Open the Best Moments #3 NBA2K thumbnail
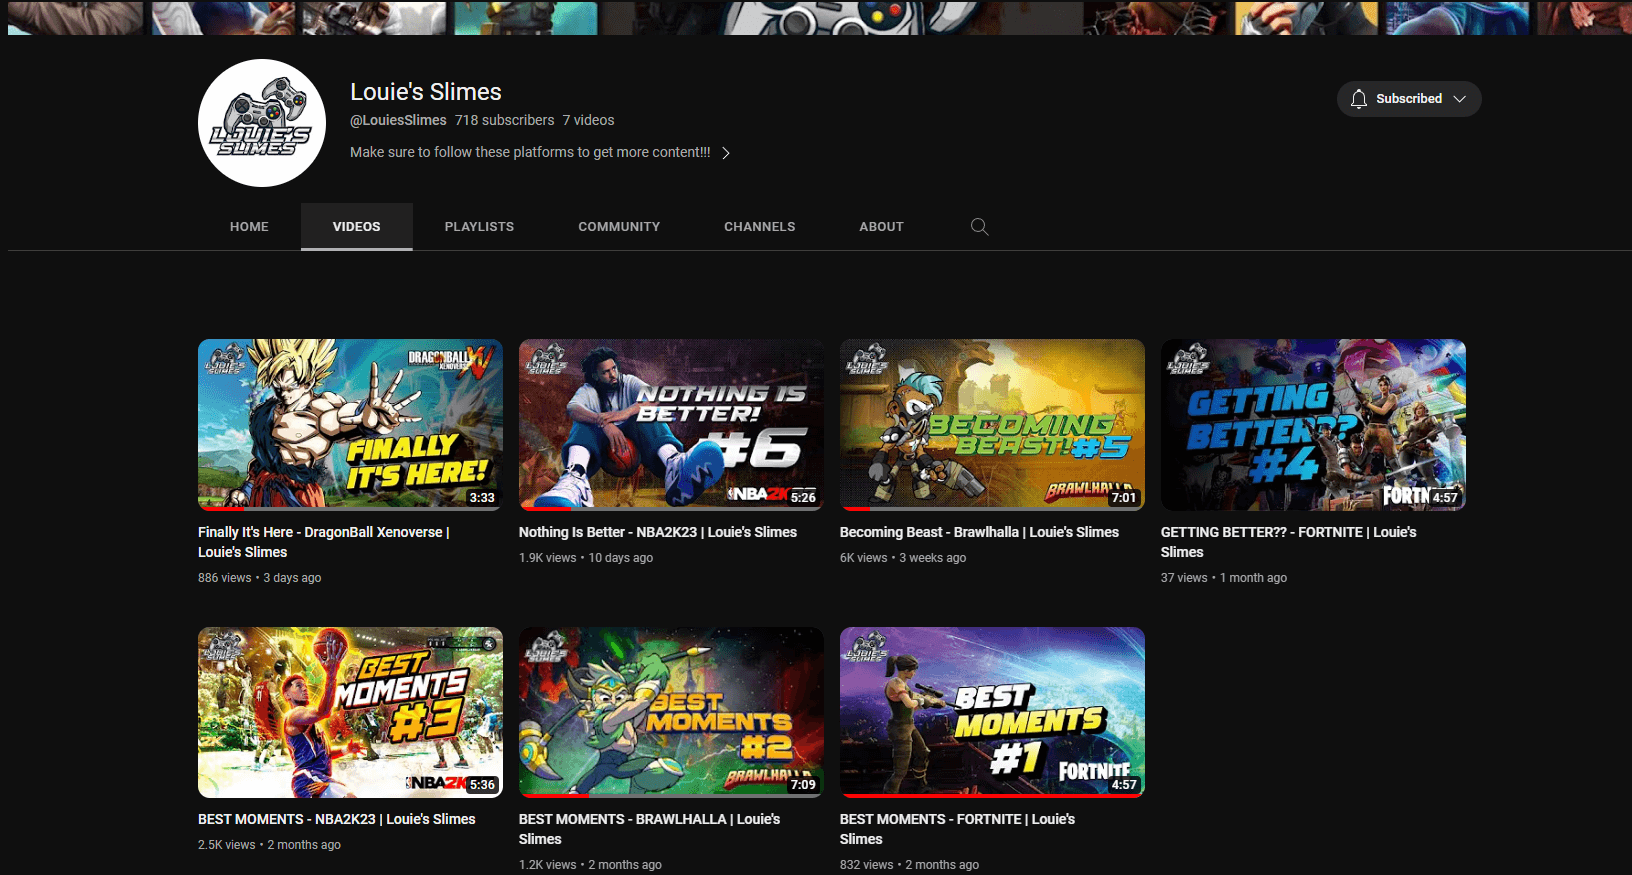The image size is (1632, 875). [350, 712]
